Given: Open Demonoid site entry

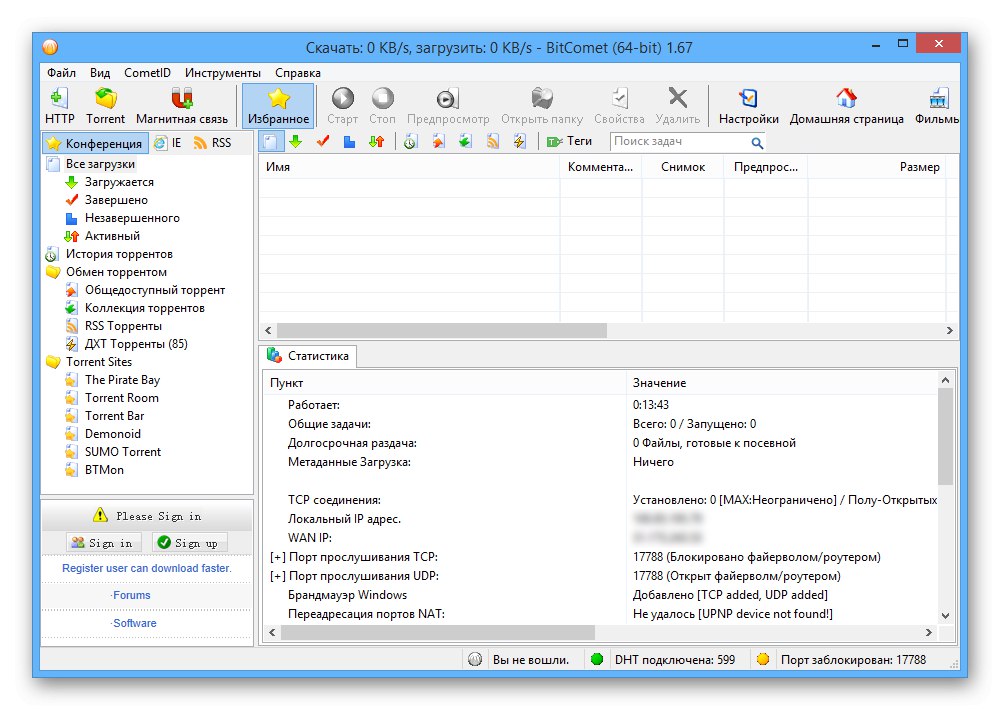Looking at the screenshot, I should click(113, 434).
